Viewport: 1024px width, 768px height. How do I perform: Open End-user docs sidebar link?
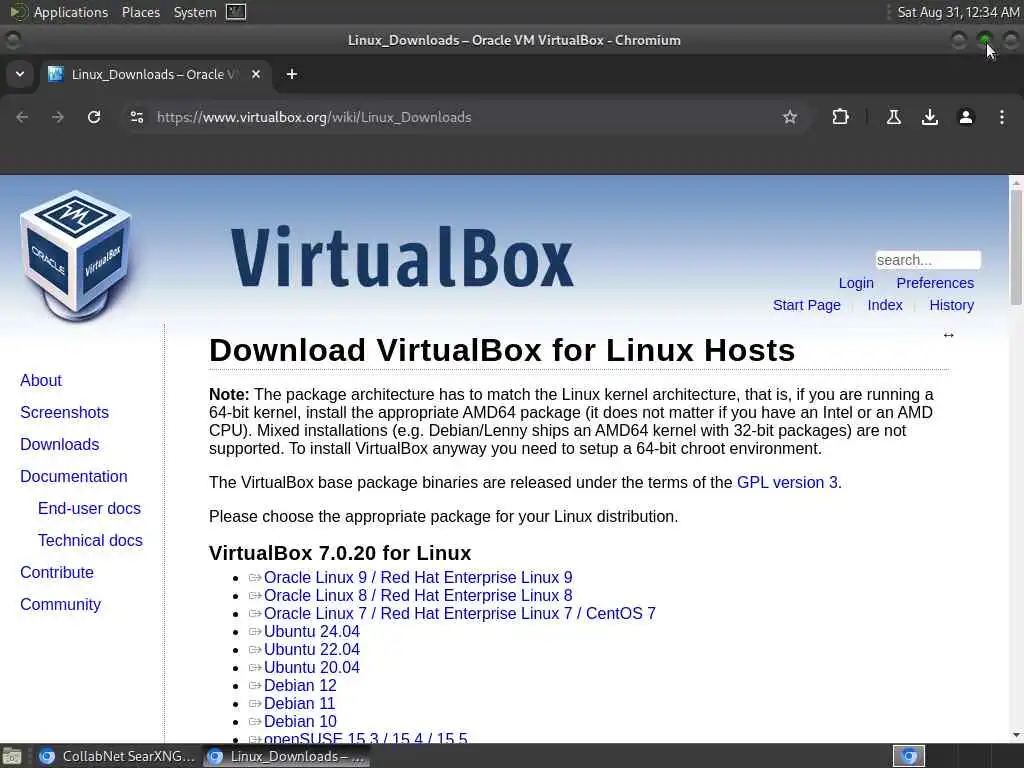[x=89, y=508]
